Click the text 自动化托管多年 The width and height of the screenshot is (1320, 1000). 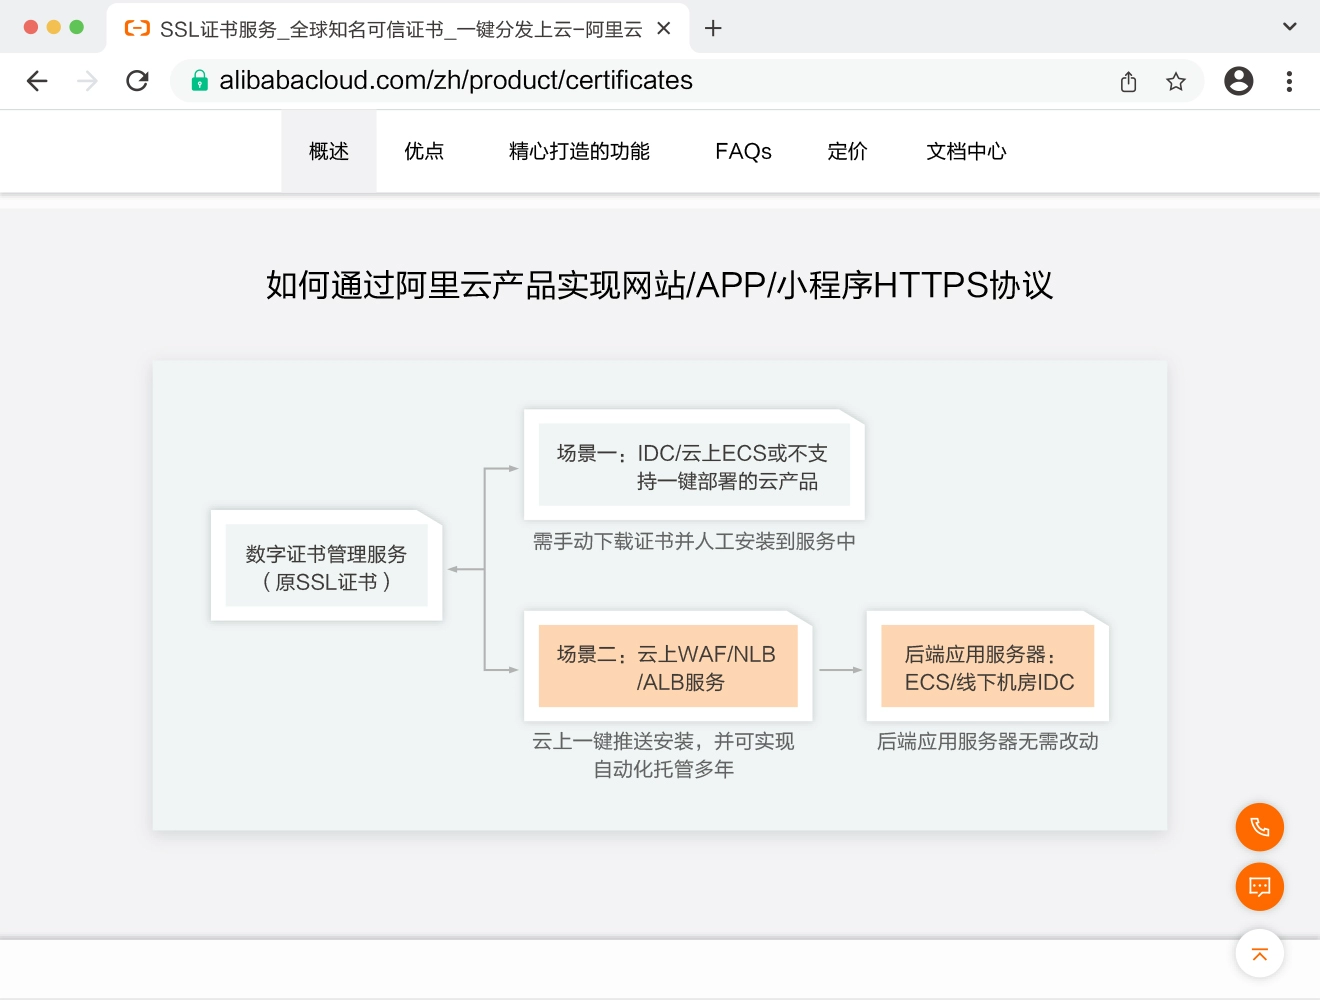tap(663, 769)
